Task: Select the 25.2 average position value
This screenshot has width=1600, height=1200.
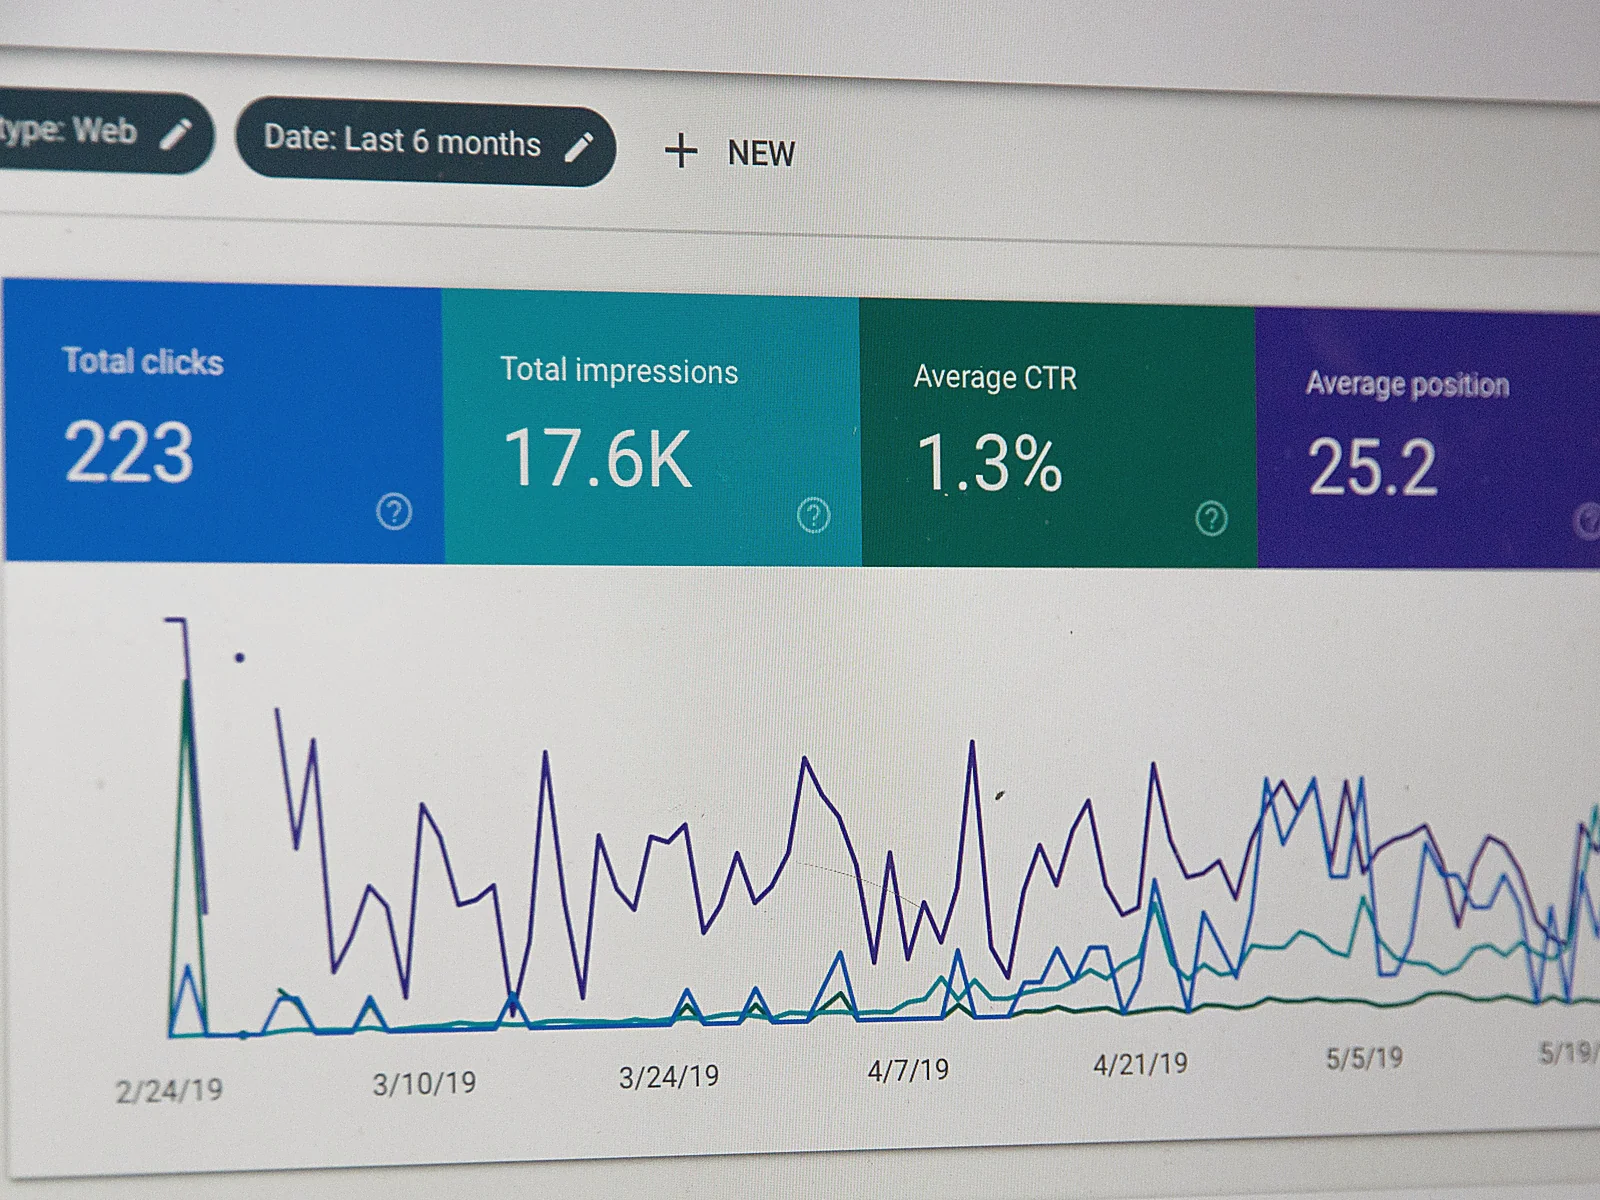Action: click(x=1373, y=468)
